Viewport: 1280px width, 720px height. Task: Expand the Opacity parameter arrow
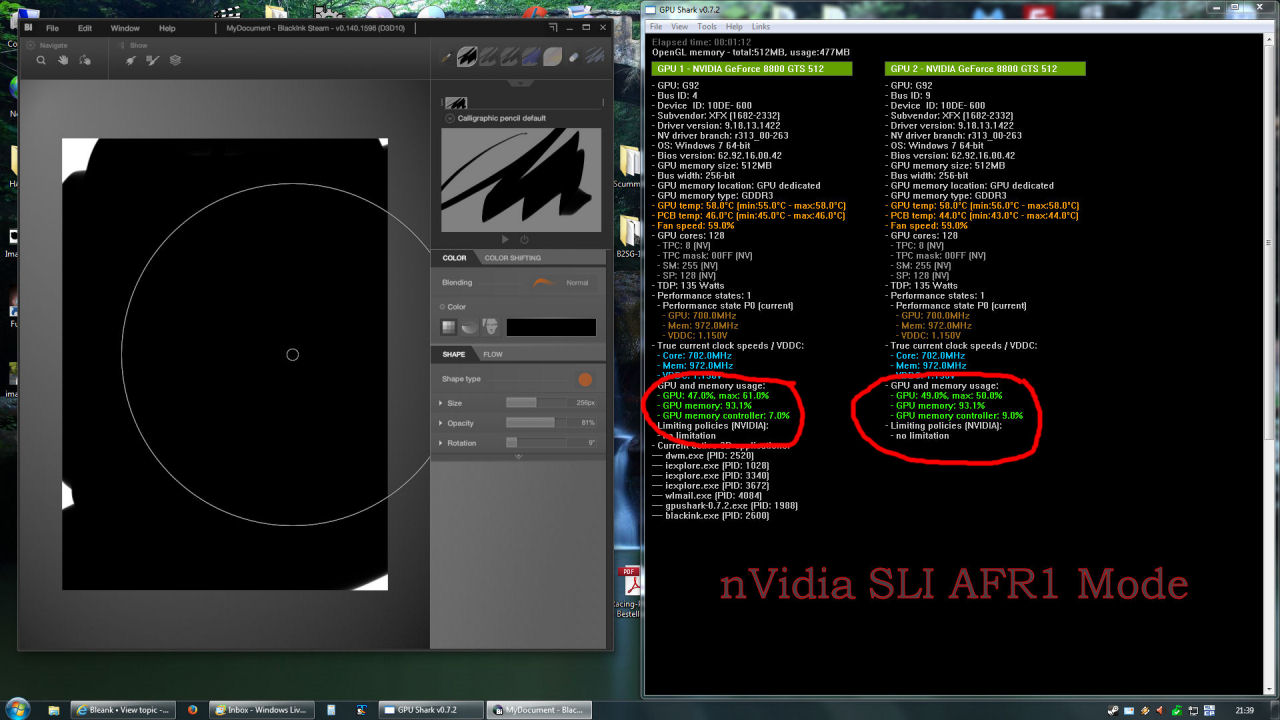coord(442,423)
